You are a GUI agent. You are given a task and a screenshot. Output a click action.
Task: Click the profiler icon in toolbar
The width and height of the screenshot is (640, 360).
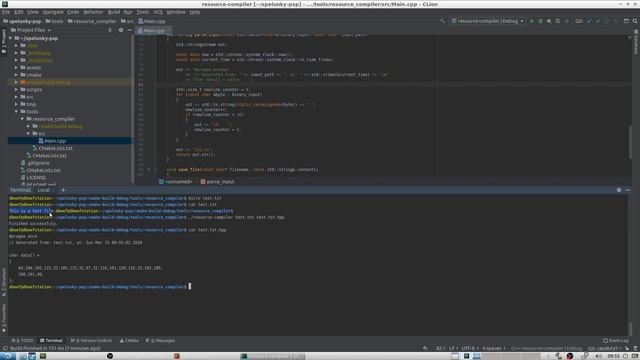(558, 21)
